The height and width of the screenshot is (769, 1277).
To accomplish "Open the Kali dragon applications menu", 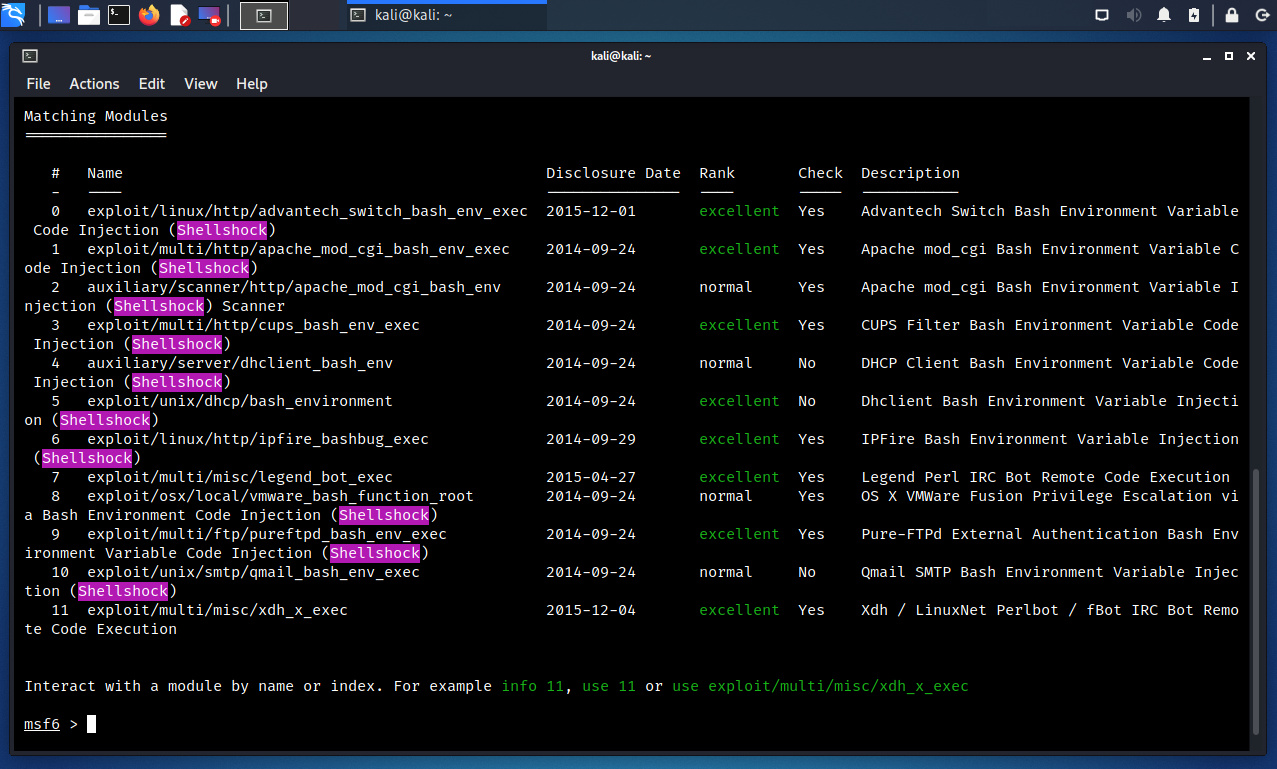I will (14, 15).
